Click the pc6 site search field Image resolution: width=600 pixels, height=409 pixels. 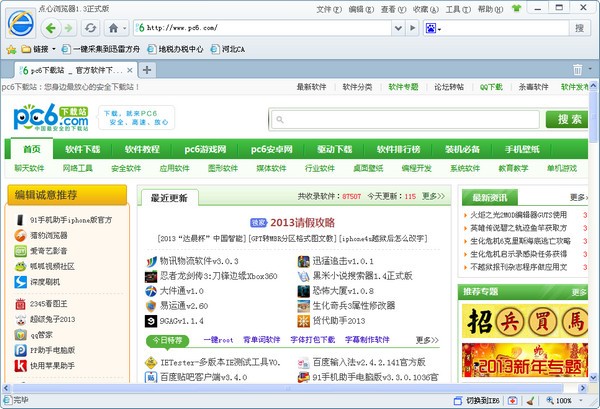[405, 120]
